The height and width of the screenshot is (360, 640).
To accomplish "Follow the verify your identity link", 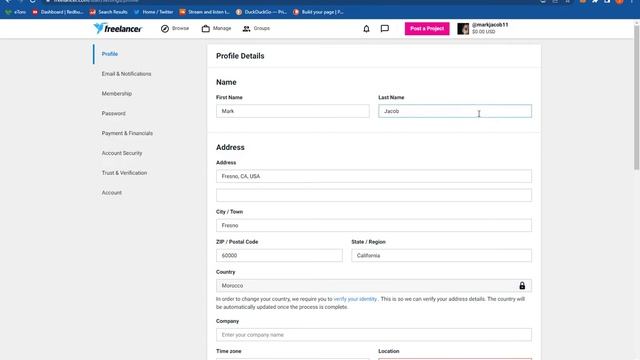I will tap(355, 299).
